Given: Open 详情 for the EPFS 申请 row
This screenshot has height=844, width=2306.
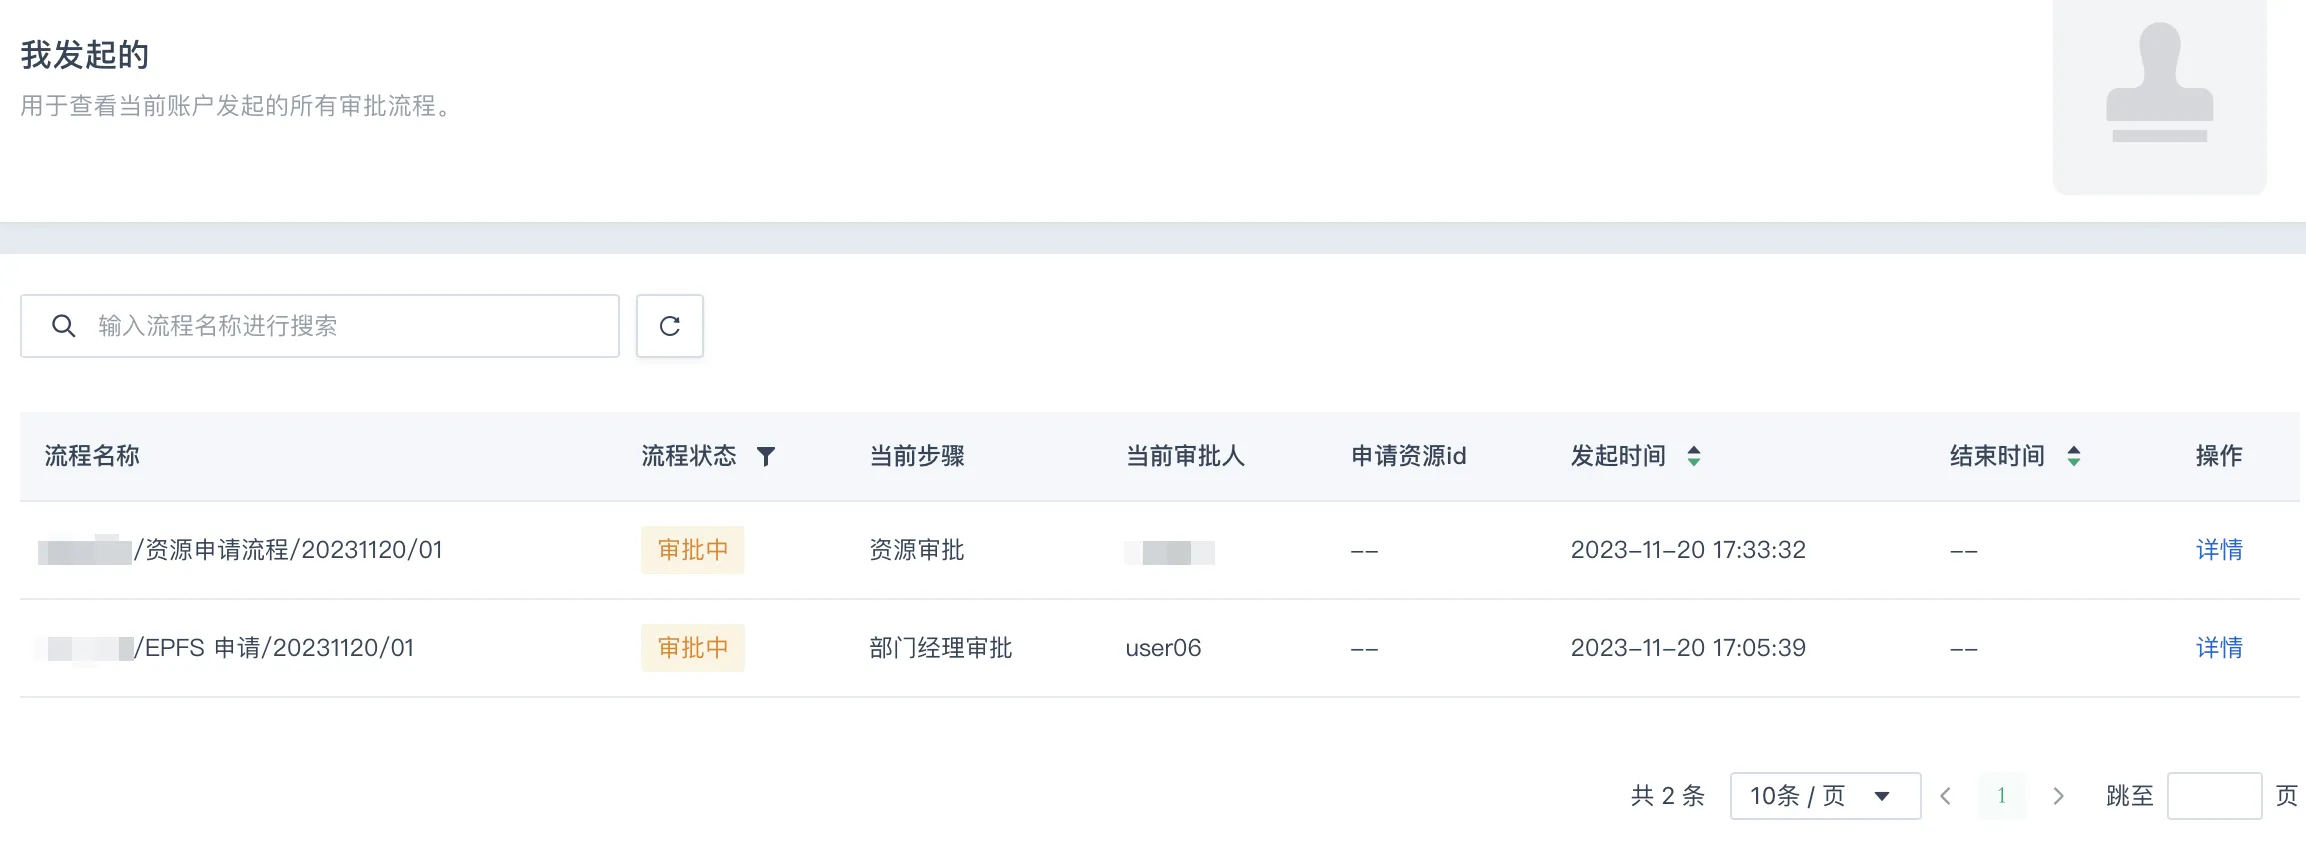Looking at the screenshot, I should tap(2219, 648).
